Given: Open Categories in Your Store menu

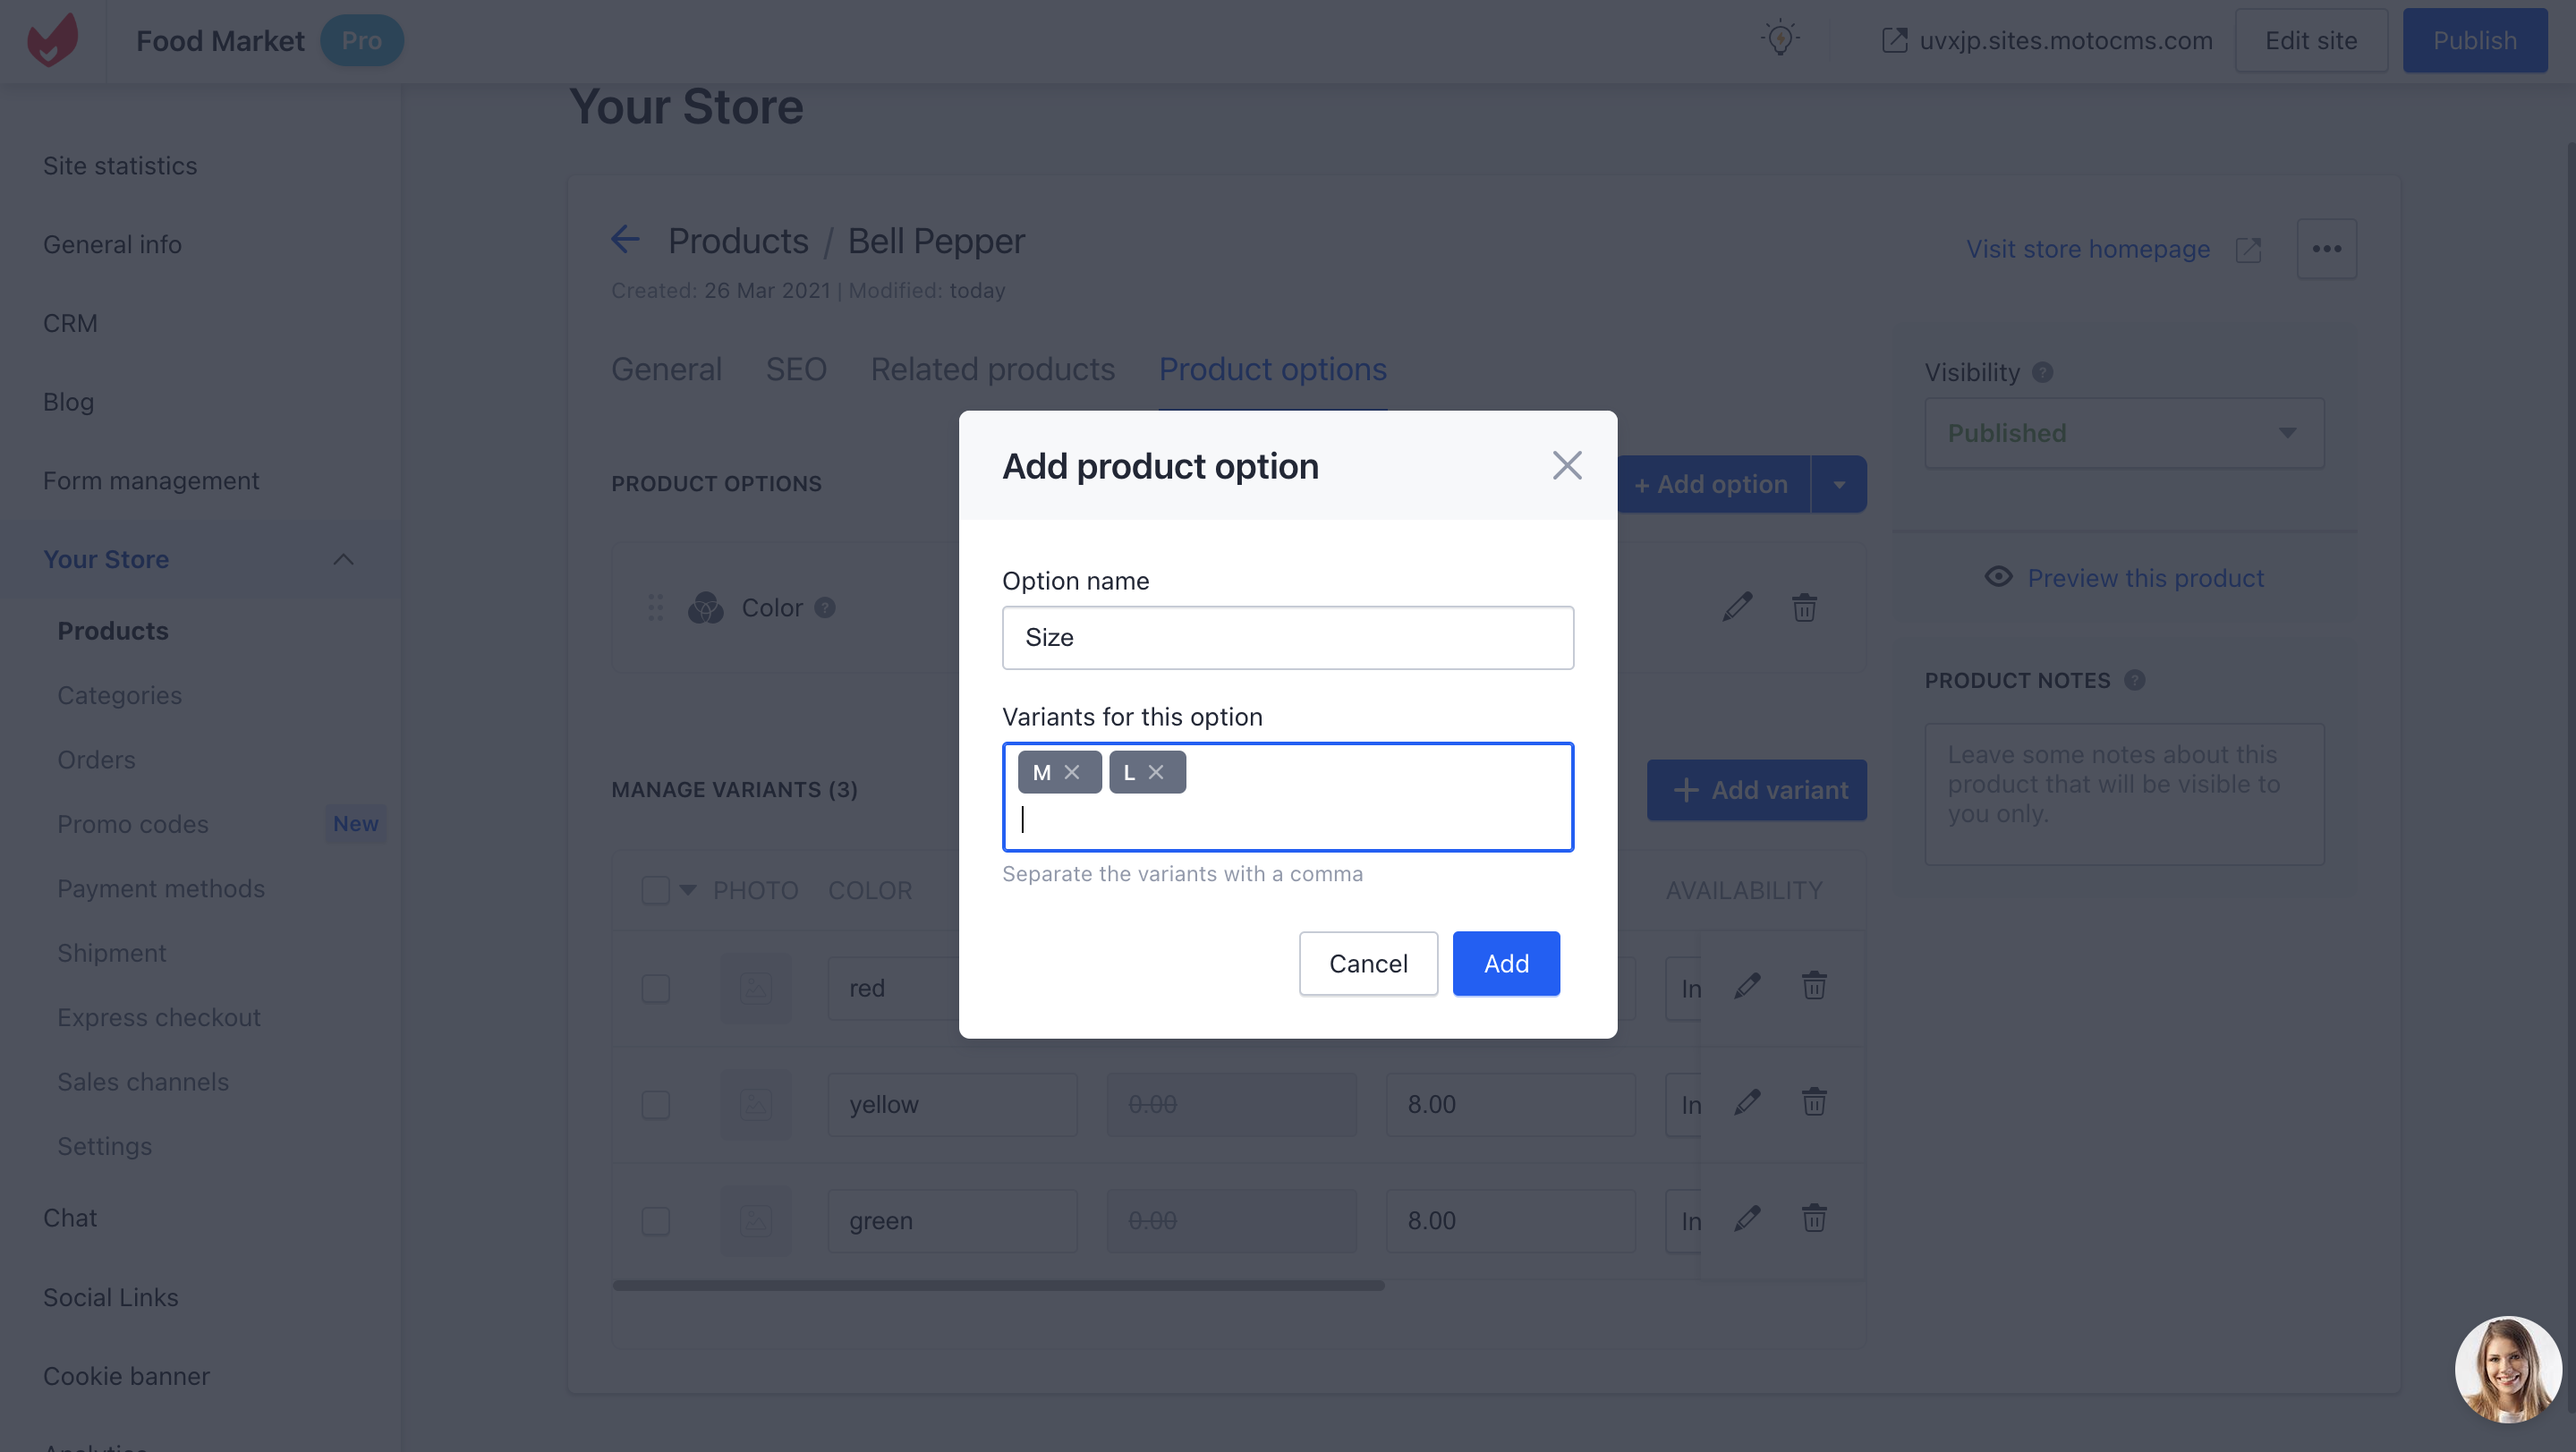Looking at the screenshot, I should click(119, 695).
